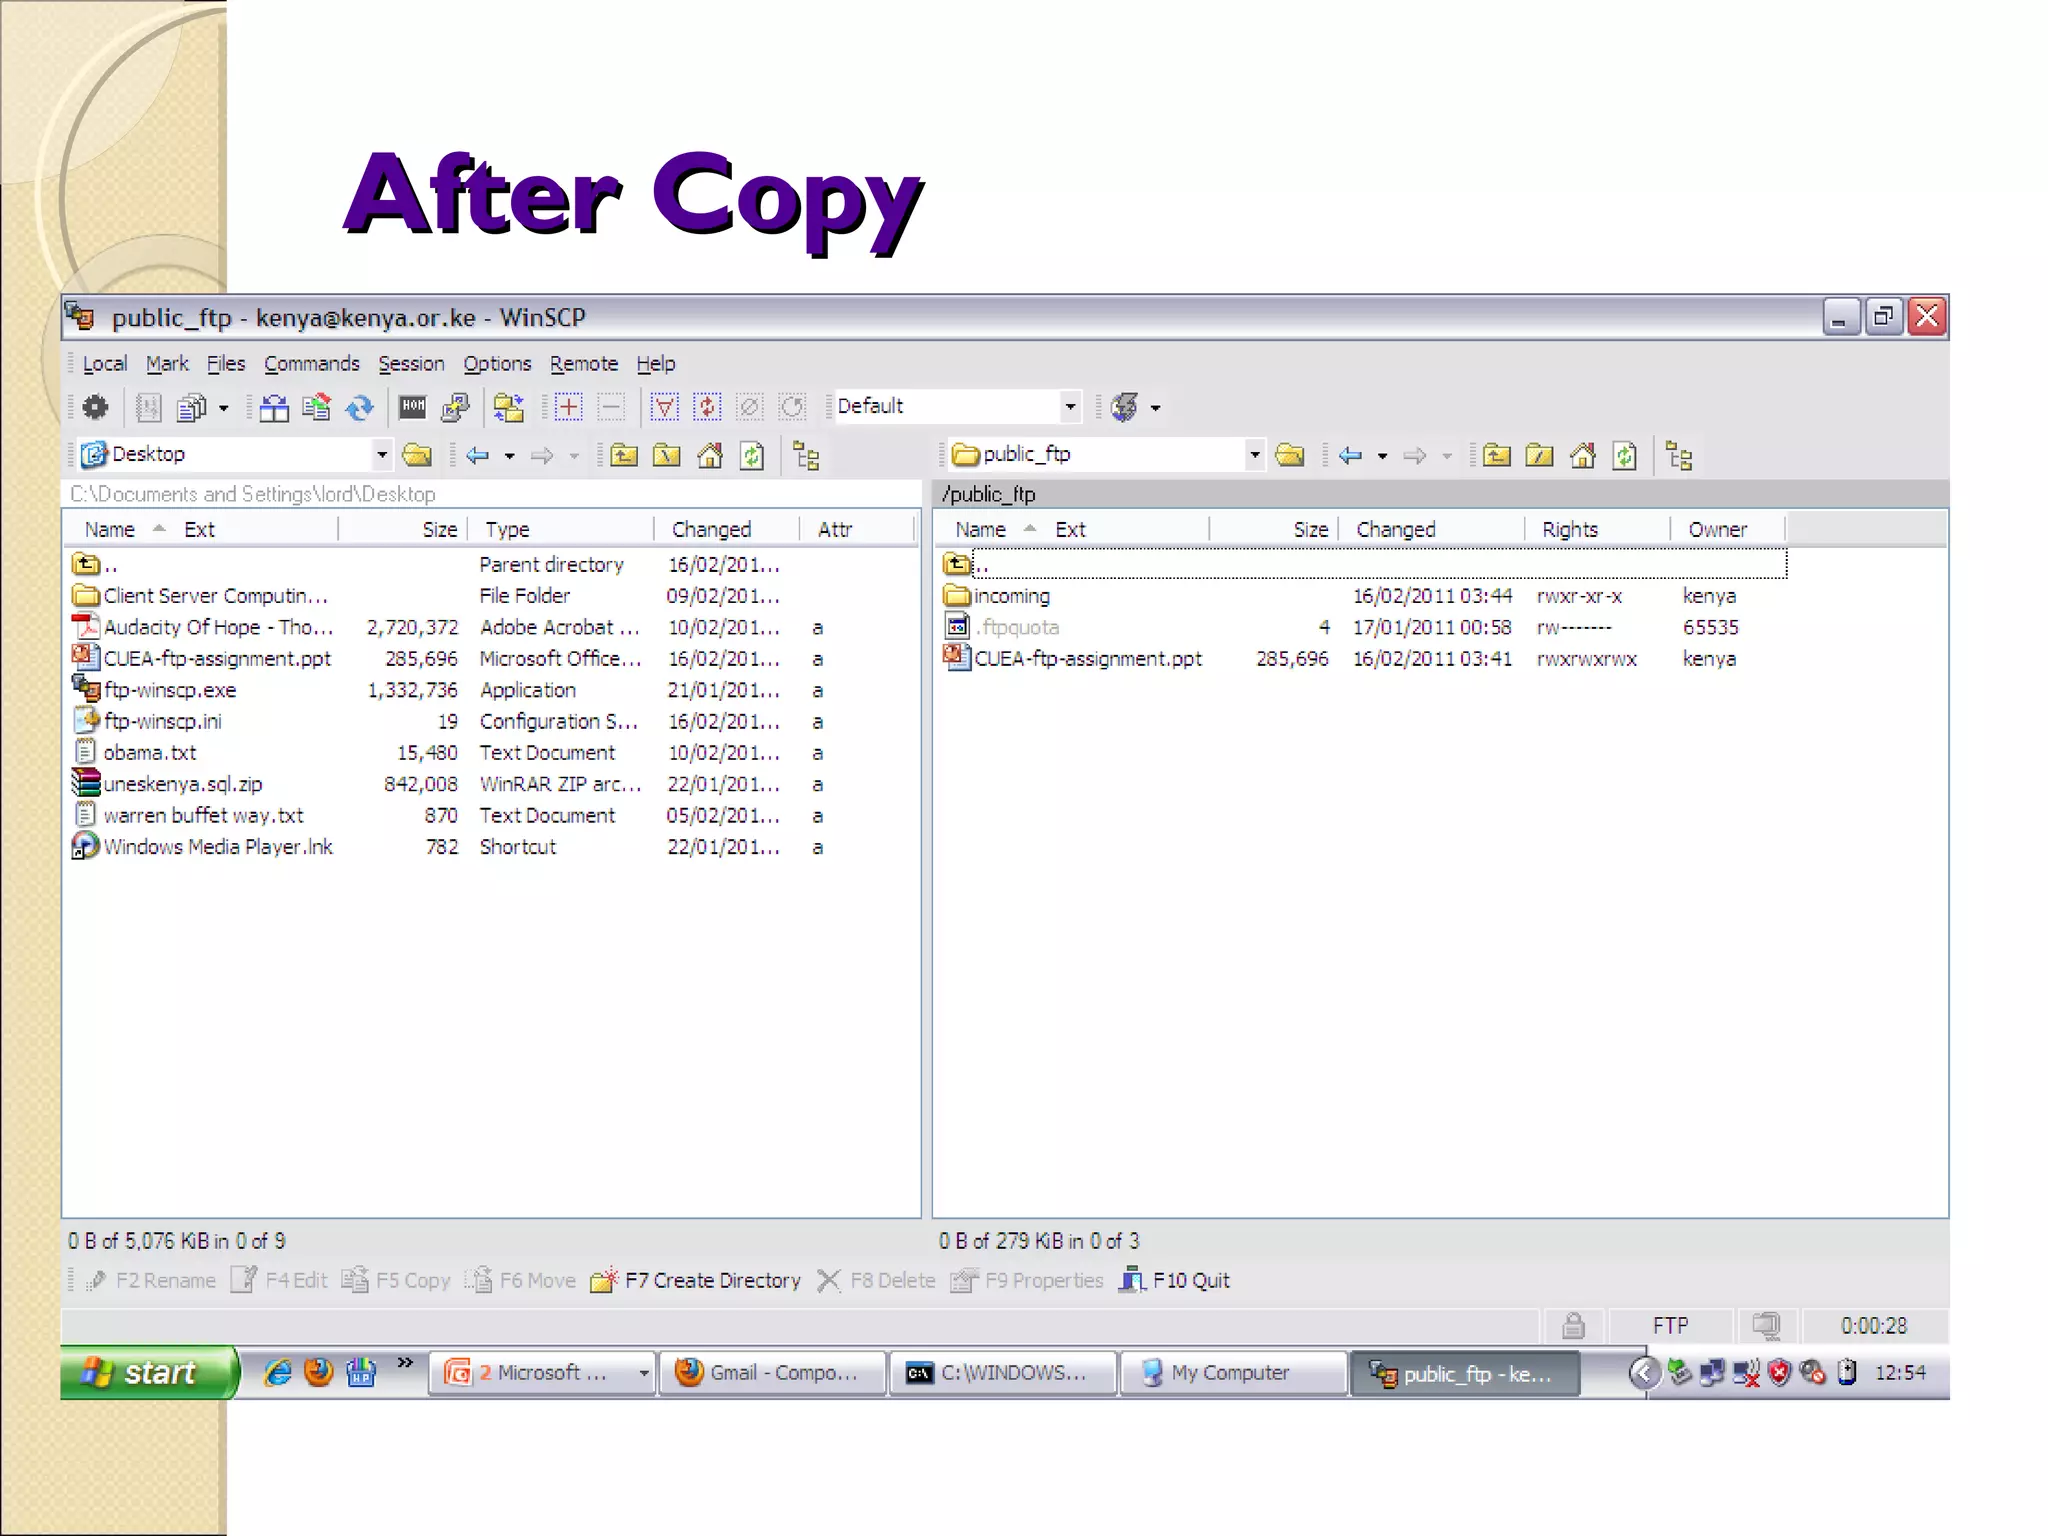2048x1536 pixels.
Task: Open the Files menu
Action: tap(226, 364)
